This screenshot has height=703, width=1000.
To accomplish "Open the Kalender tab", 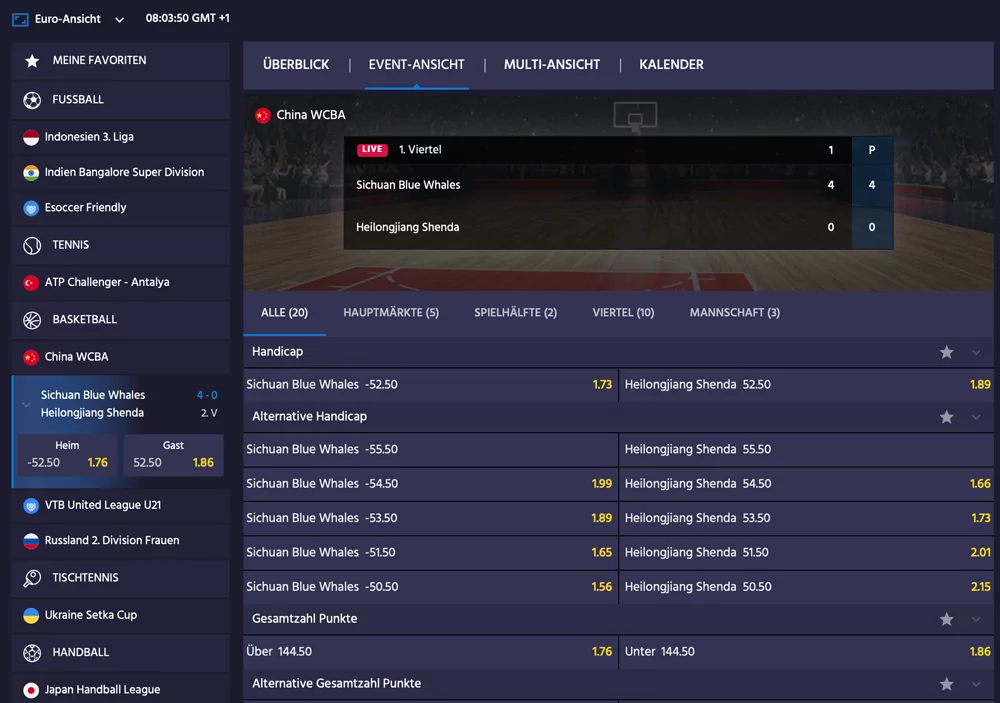I will pyautogui.click(x=672, y=64).
